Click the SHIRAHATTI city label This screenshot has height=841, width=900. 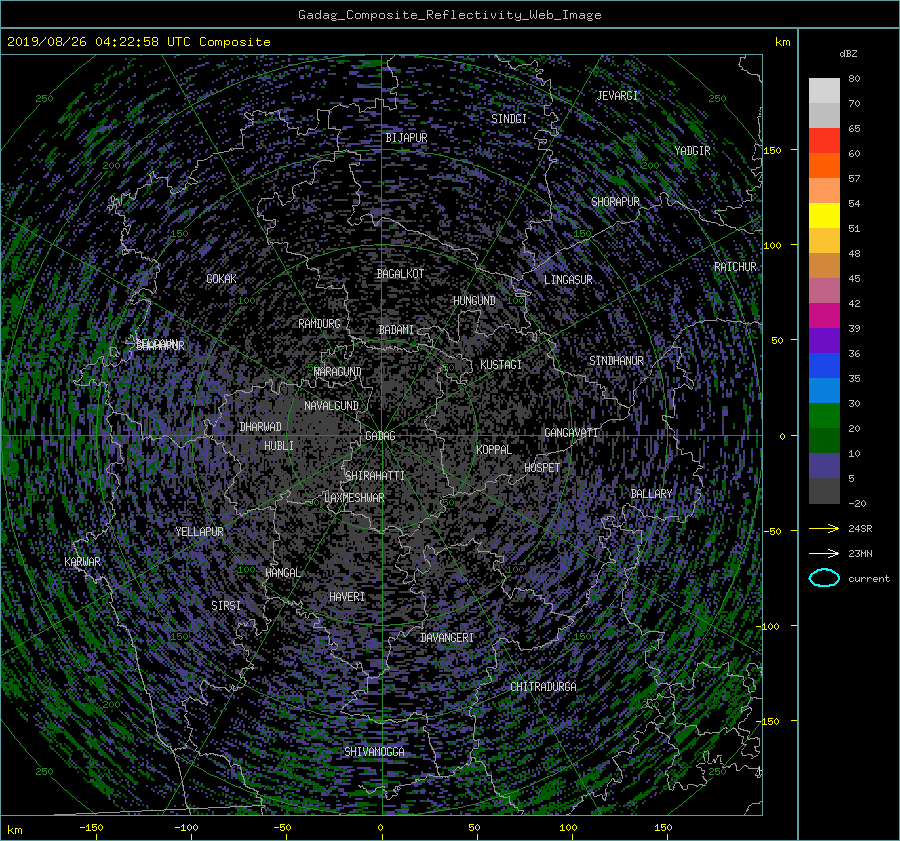coord(375,476)
